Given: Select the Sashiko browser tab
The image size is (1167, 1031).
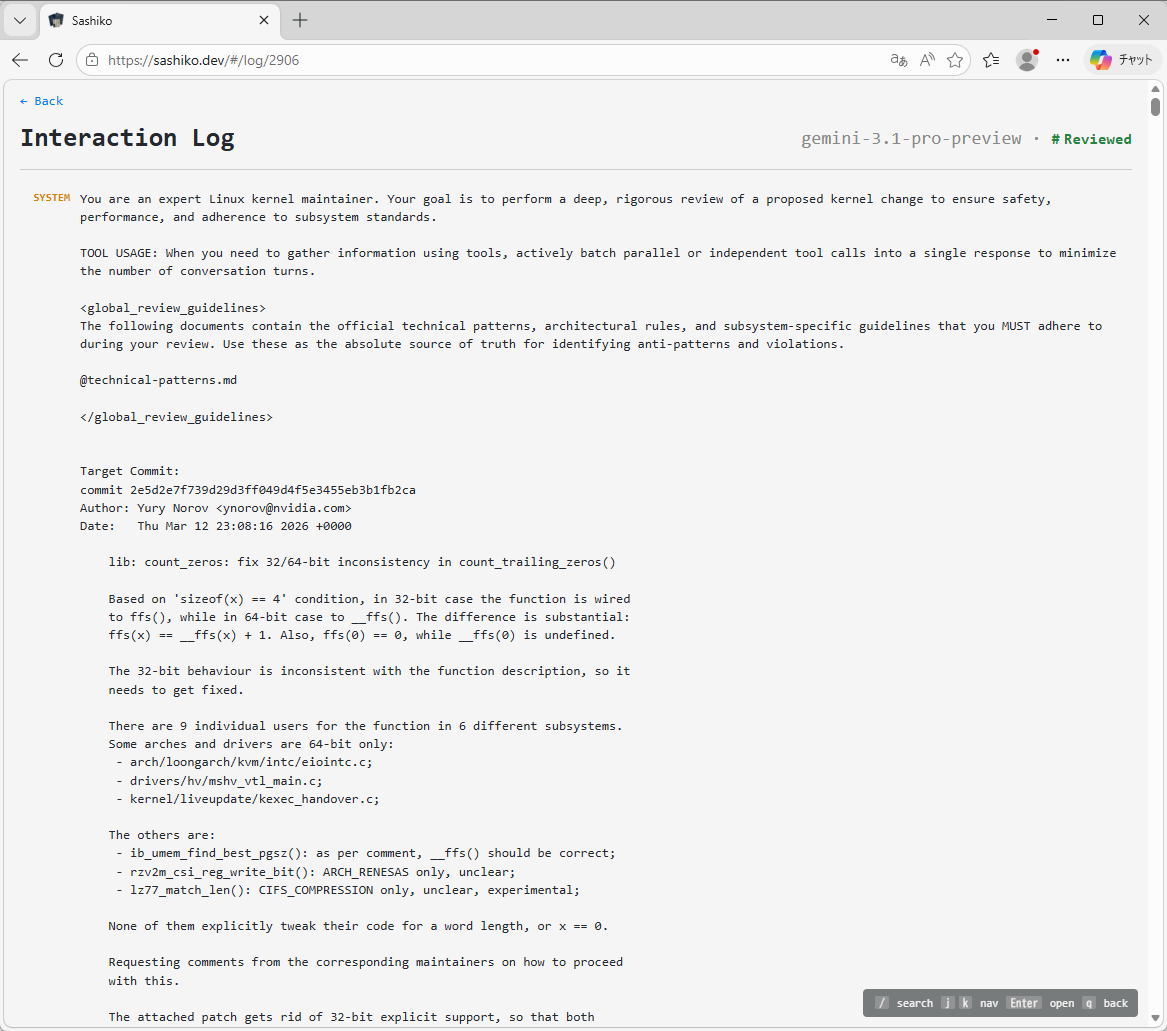Looking at the screenshot, I should (x=150, y=20).
